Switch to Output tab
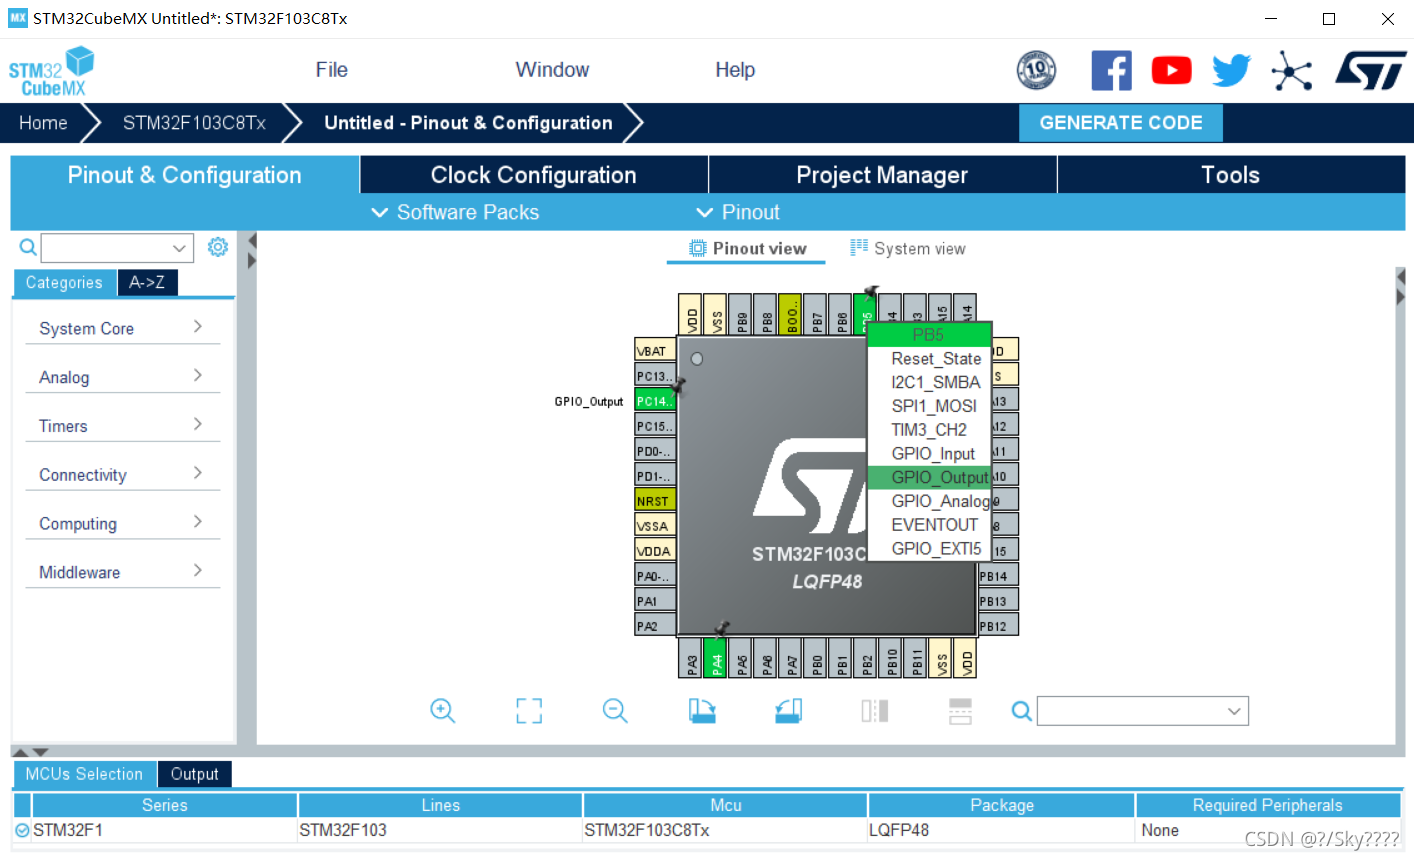1414x860 pixels. pos(194,774)
